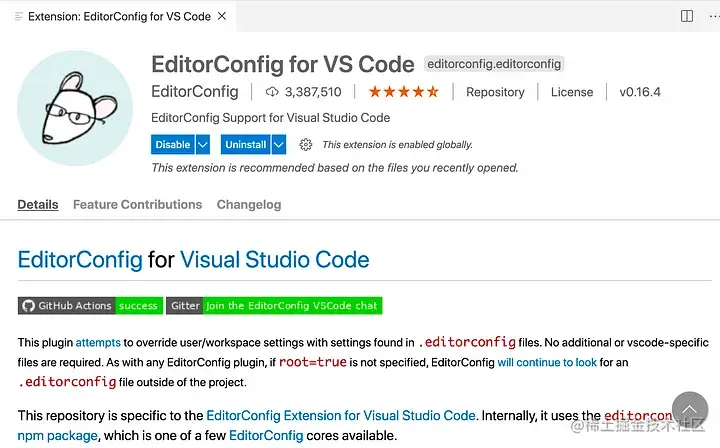Open the License link
720x448 pixels.
click(572, 92)
